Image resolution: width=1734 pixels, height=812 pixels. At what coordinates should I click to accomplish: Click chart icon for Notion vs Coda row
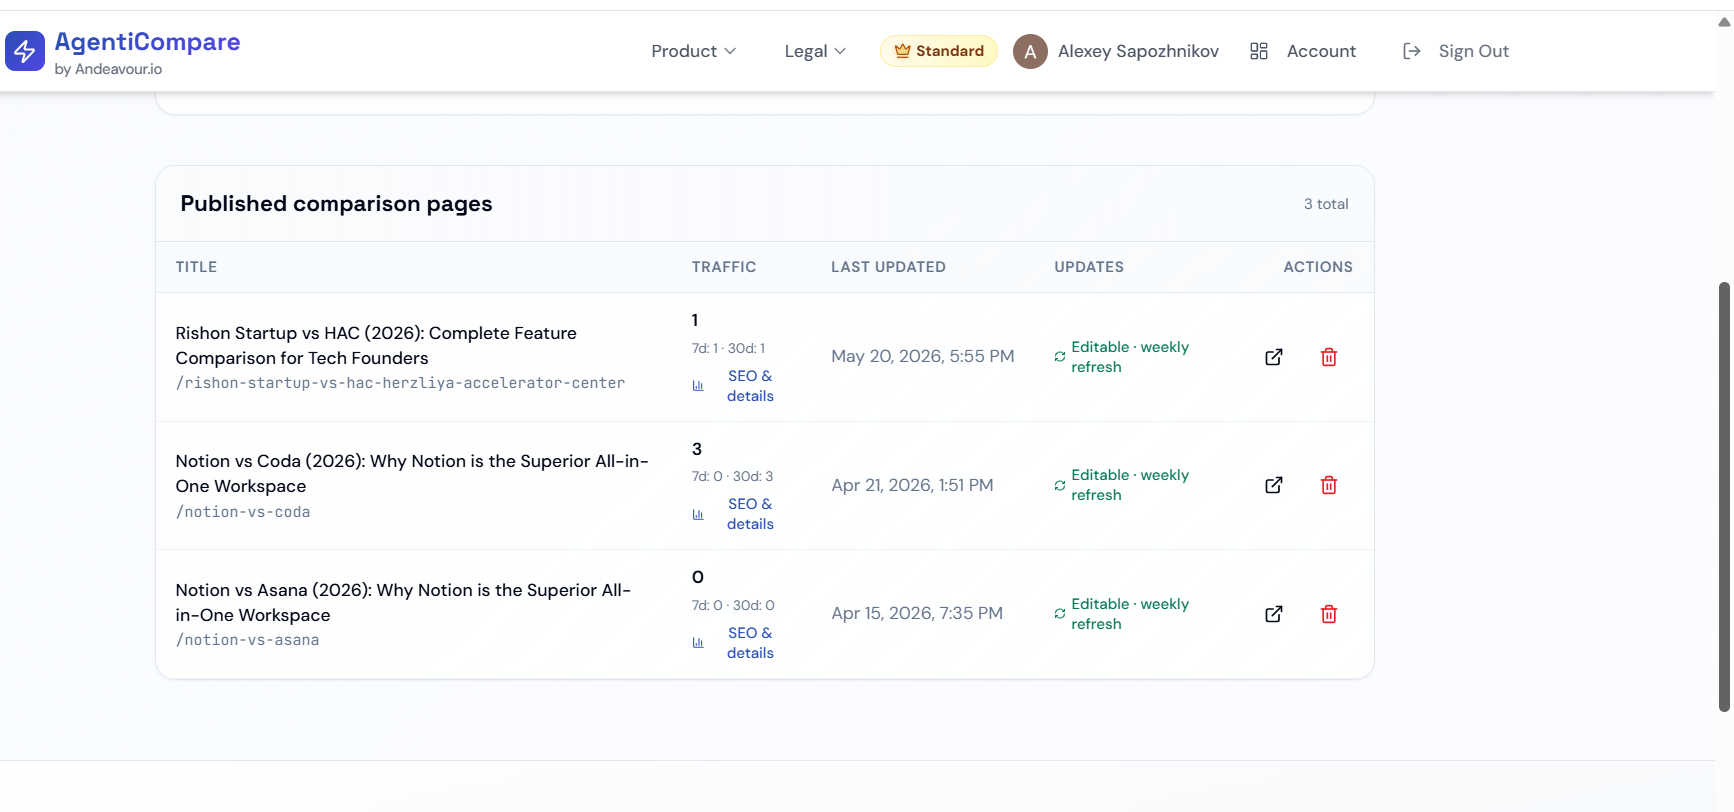[698, 514]
